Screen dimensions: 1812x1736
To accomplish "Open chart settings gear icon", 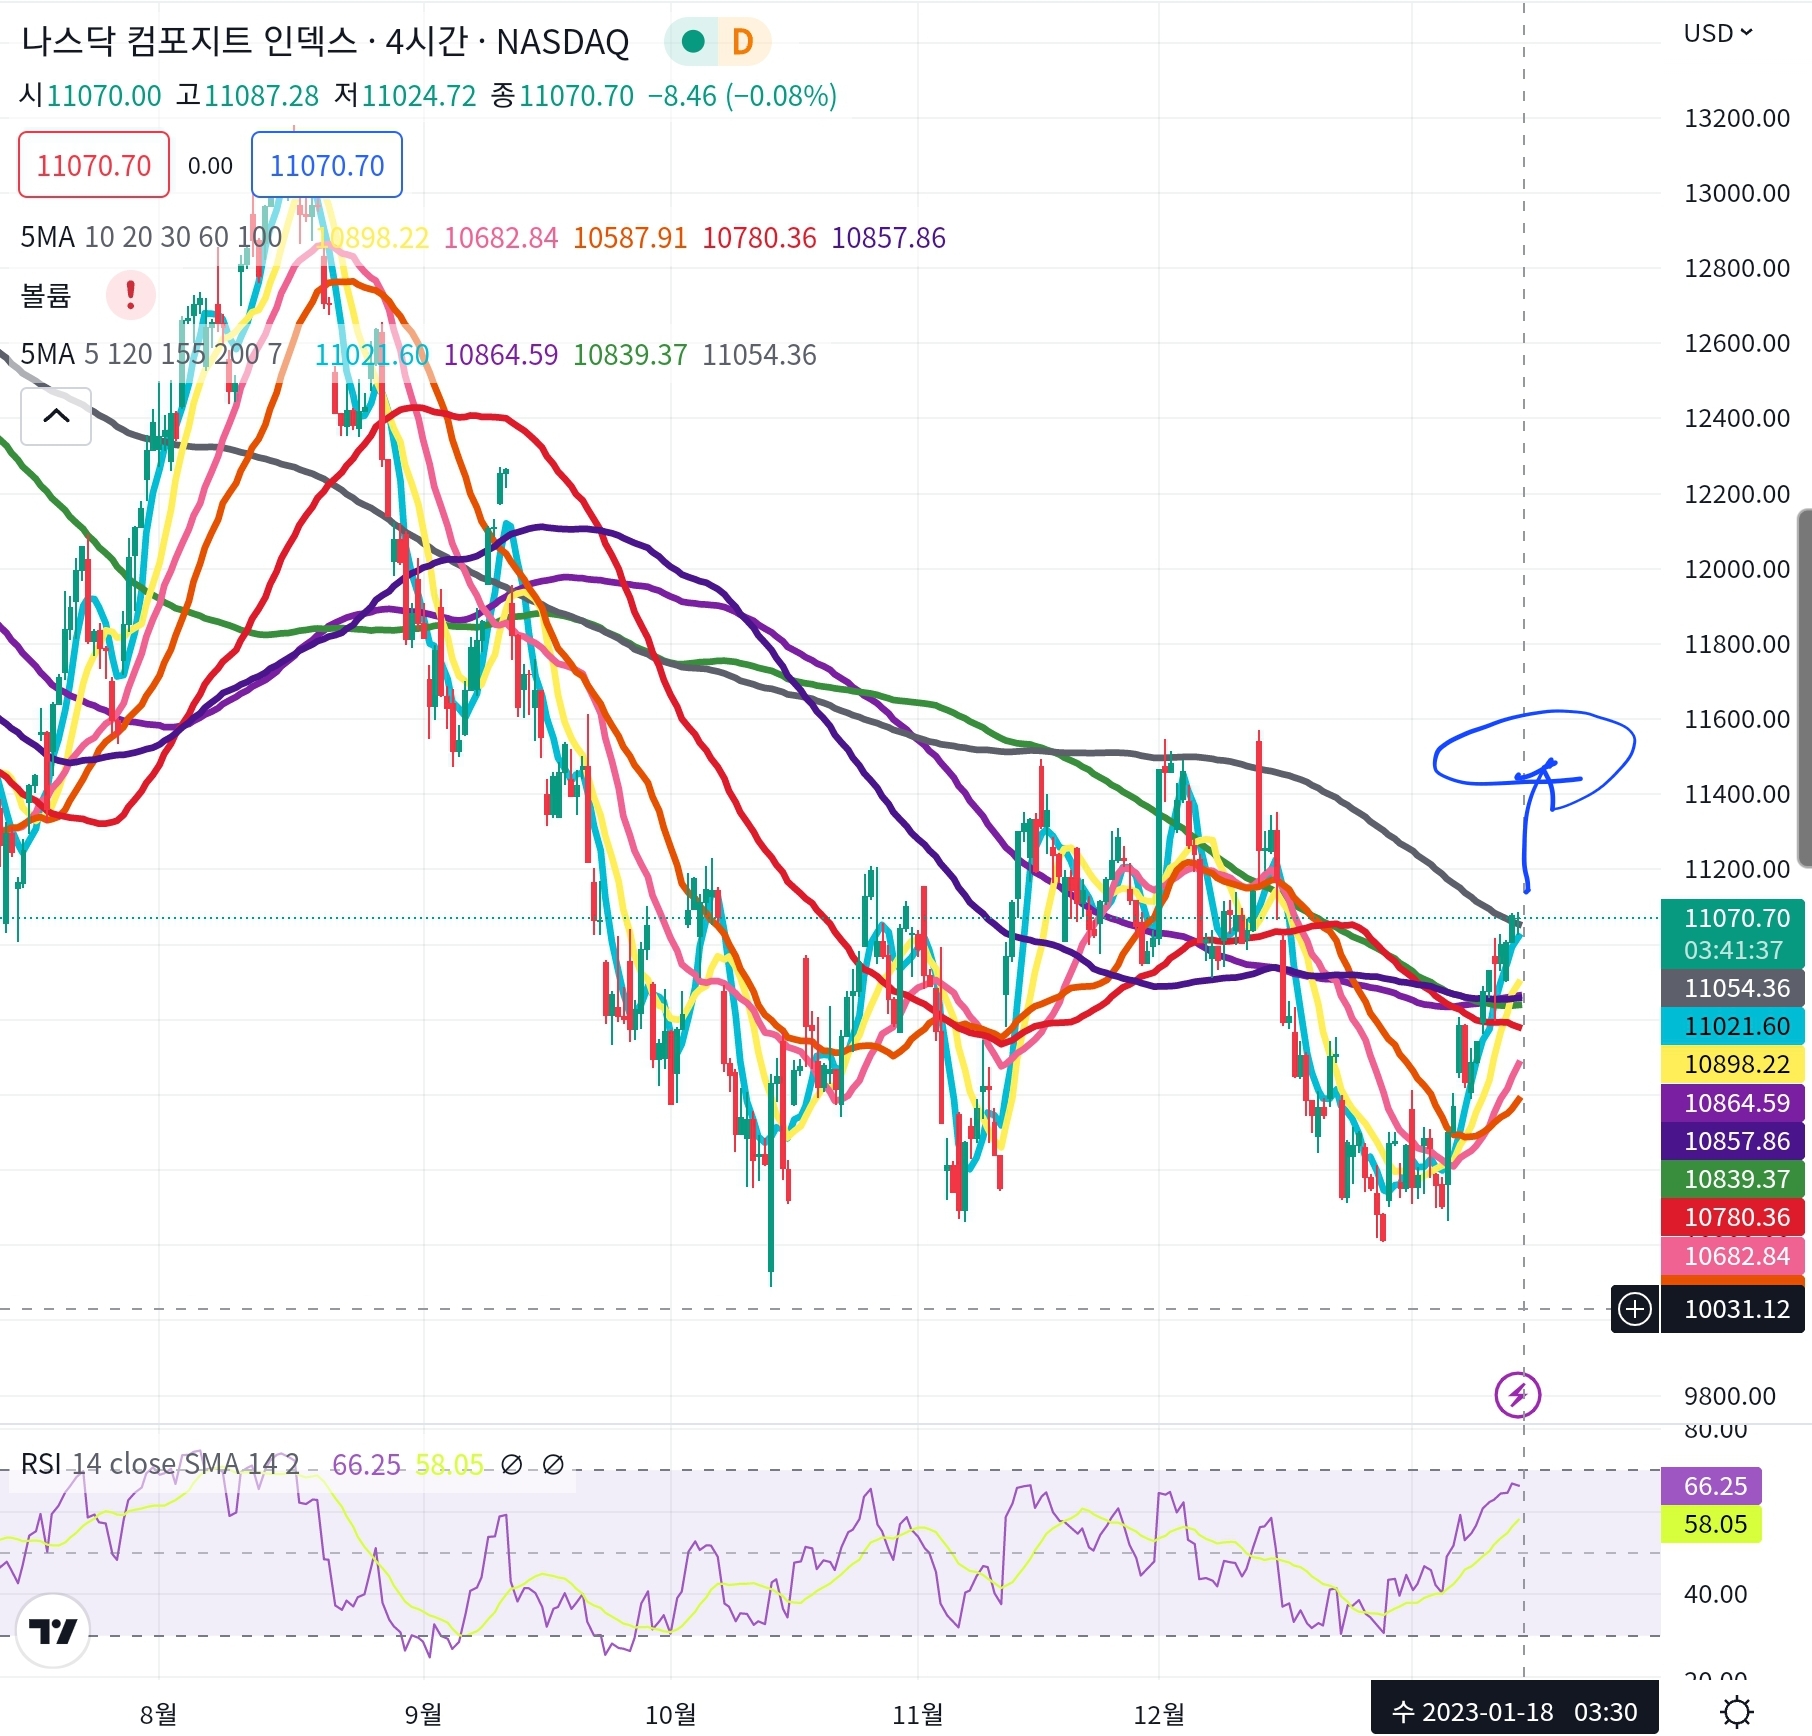I will (x=1738, y=1712).
